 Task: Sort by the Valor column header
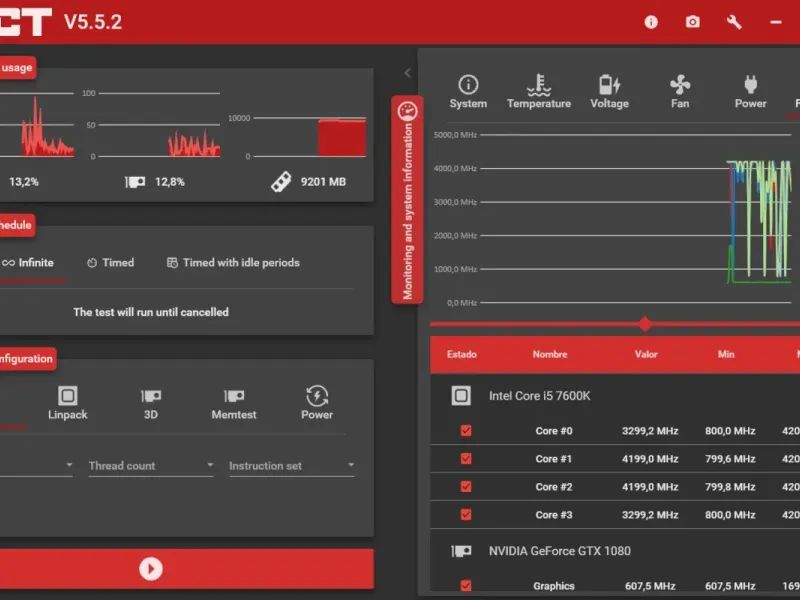(646, 354)
